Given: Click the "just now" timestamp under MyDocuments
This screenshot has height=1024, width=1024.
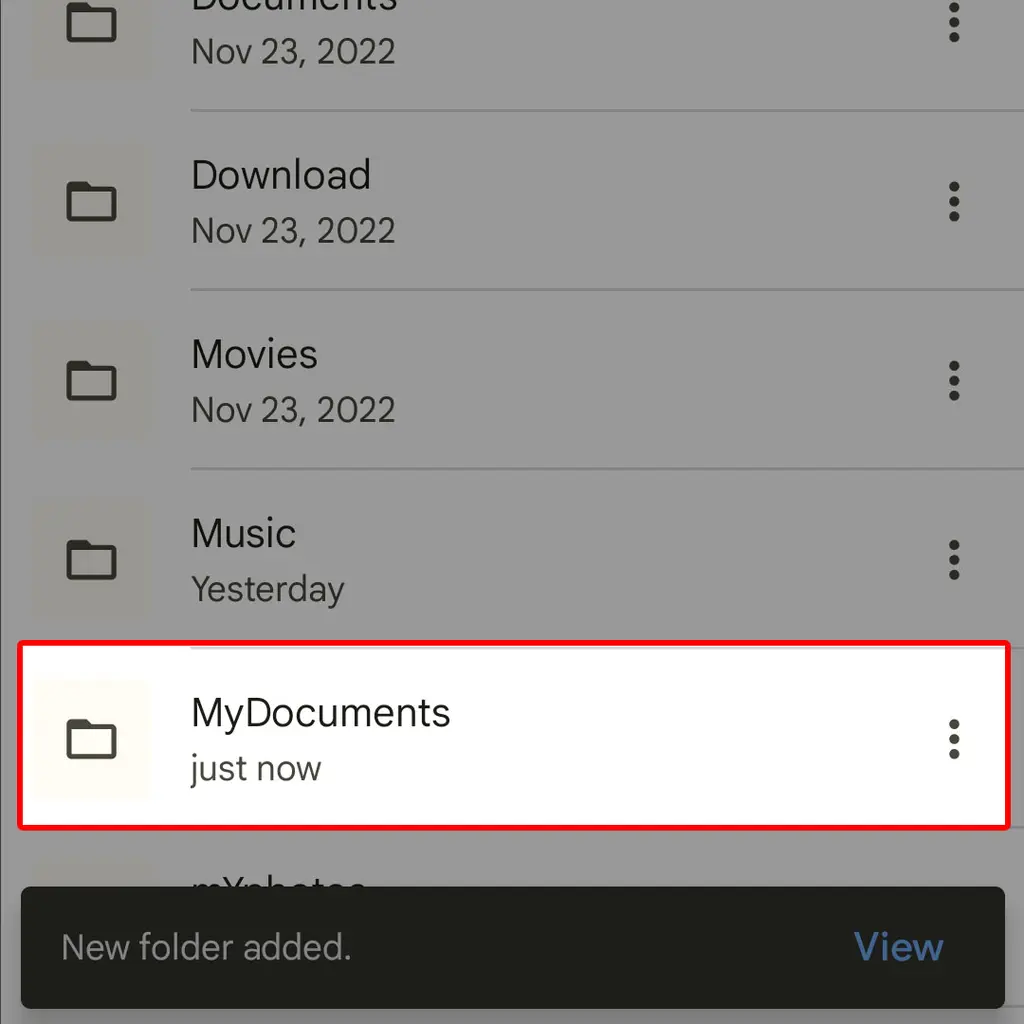Looking at the screenshot, I should click(x=256, y=769).
